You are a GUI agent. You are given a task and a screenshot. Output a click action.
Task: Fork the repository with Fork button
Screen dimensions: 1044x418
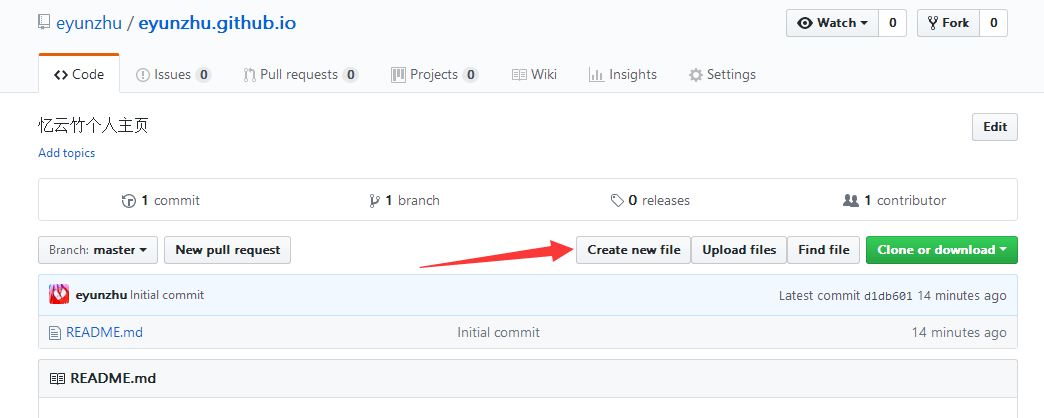(948, 23)
